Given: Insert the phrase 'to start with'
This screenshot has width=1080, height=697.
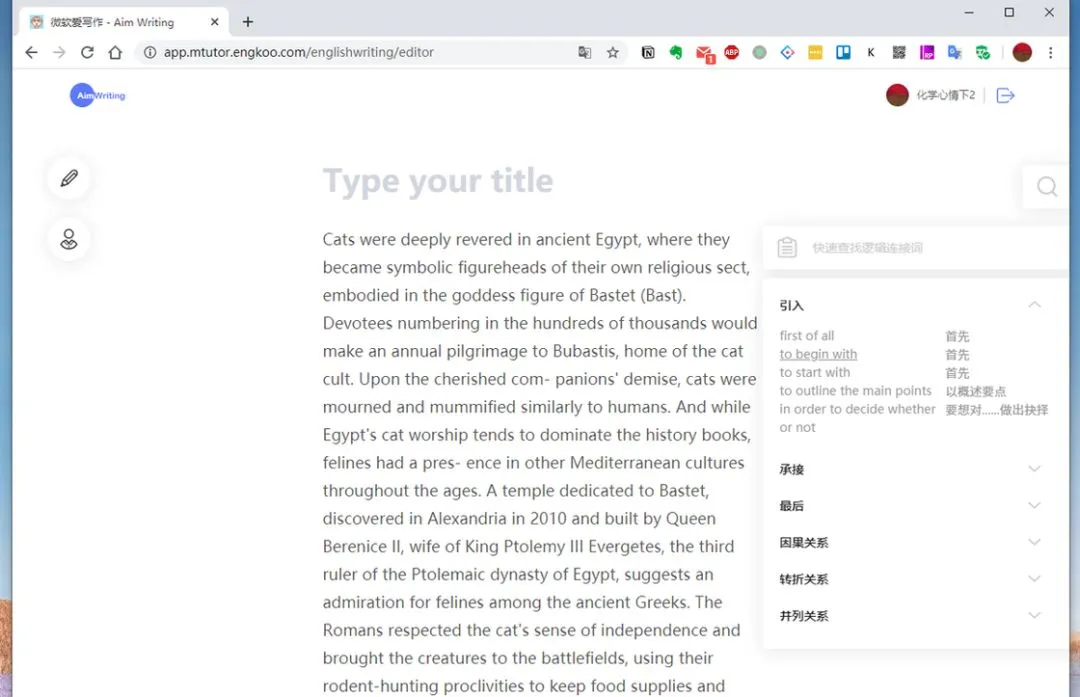Looking at the screenshot, I should tap(815, 372).
